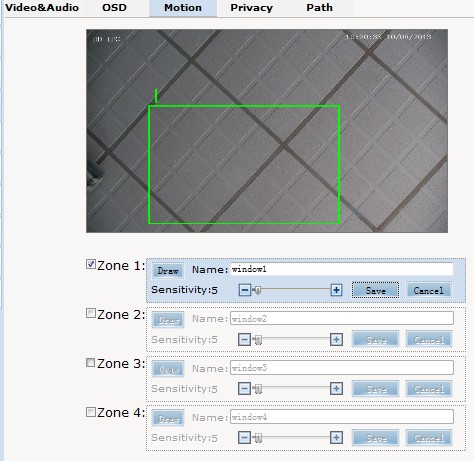Switch to the Privacy tab
This screenshot has height=461, width=474.
coord(251,8)
